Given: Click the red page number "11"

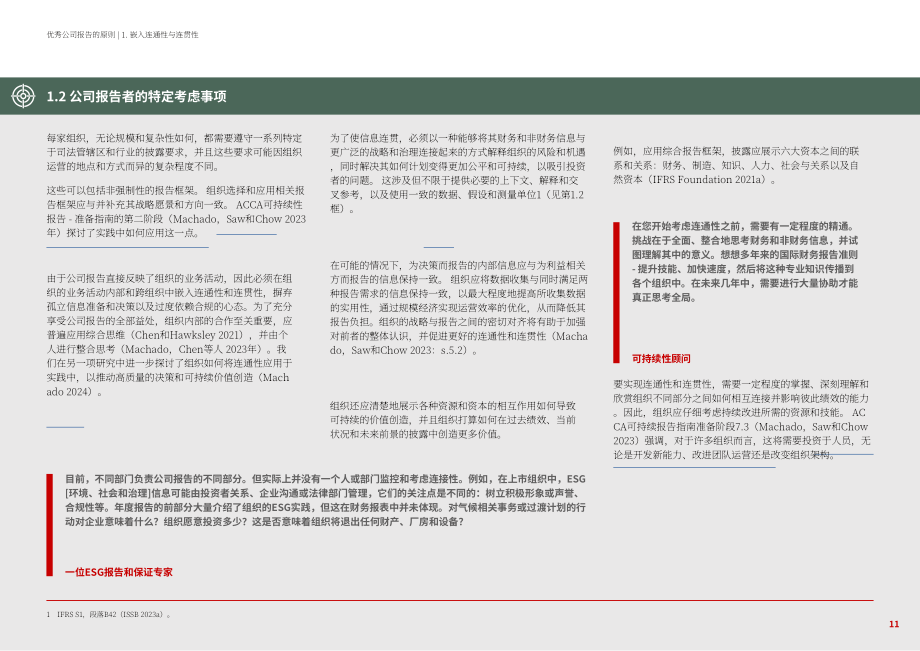Looking at the screenshot, I should (x=894, y=624).
